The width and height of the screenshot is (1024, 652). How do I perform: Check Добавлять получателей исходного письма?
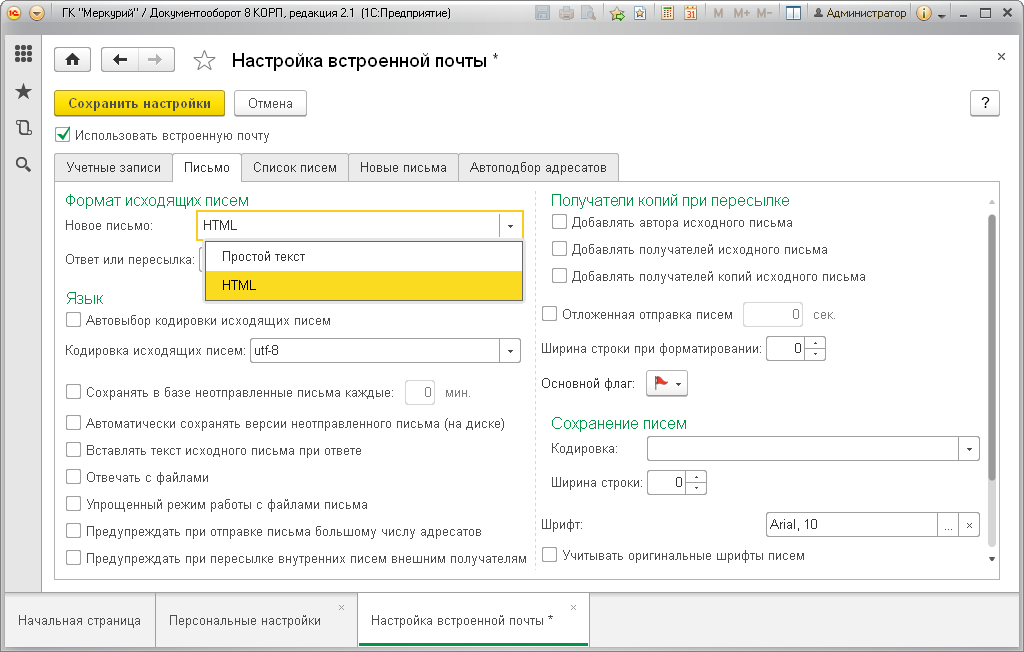tap(559, 248)
